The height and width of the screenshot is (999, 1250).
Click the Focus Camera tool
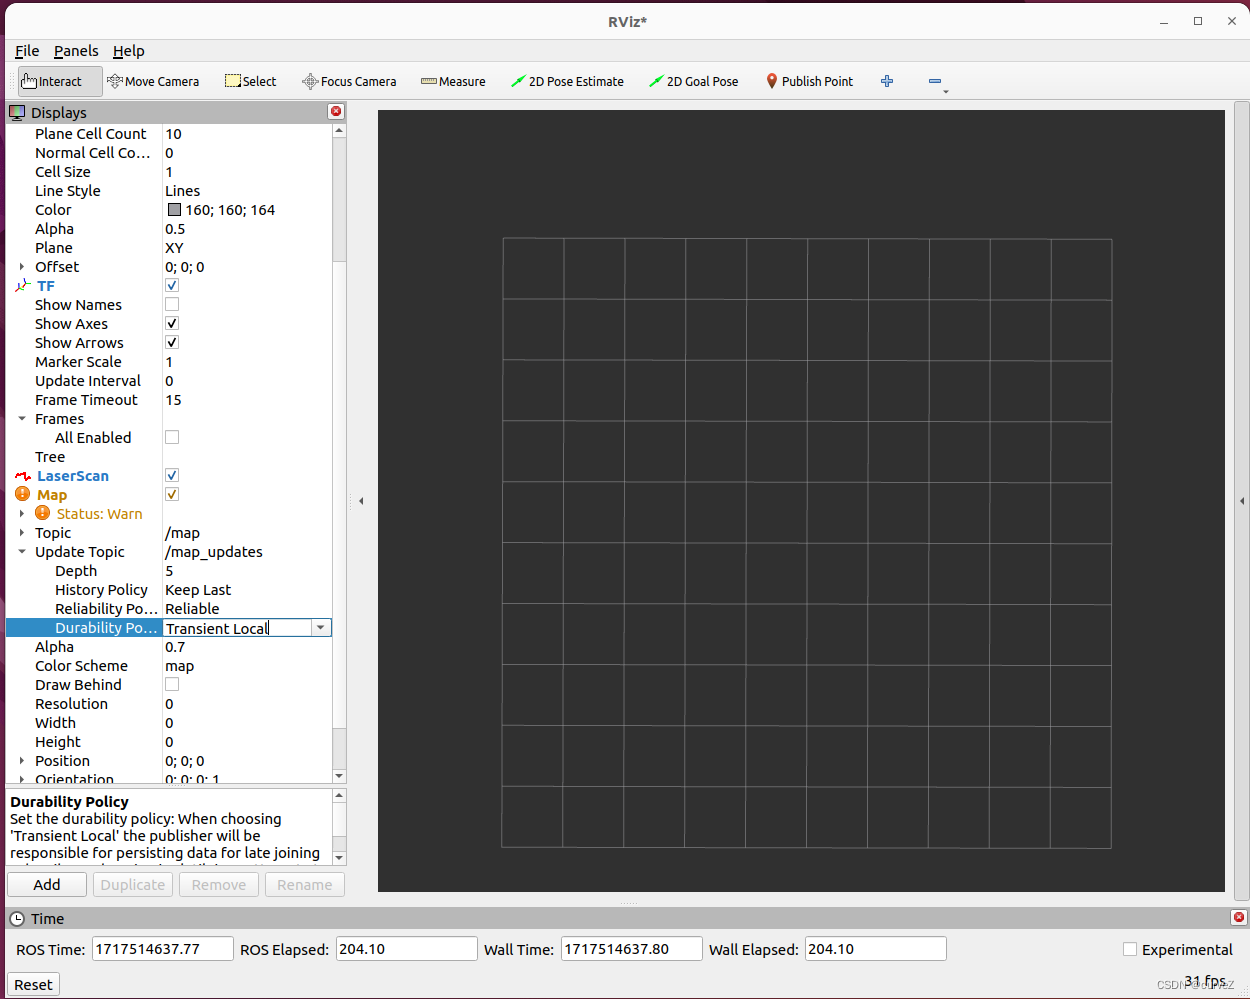tap(348, 81)
